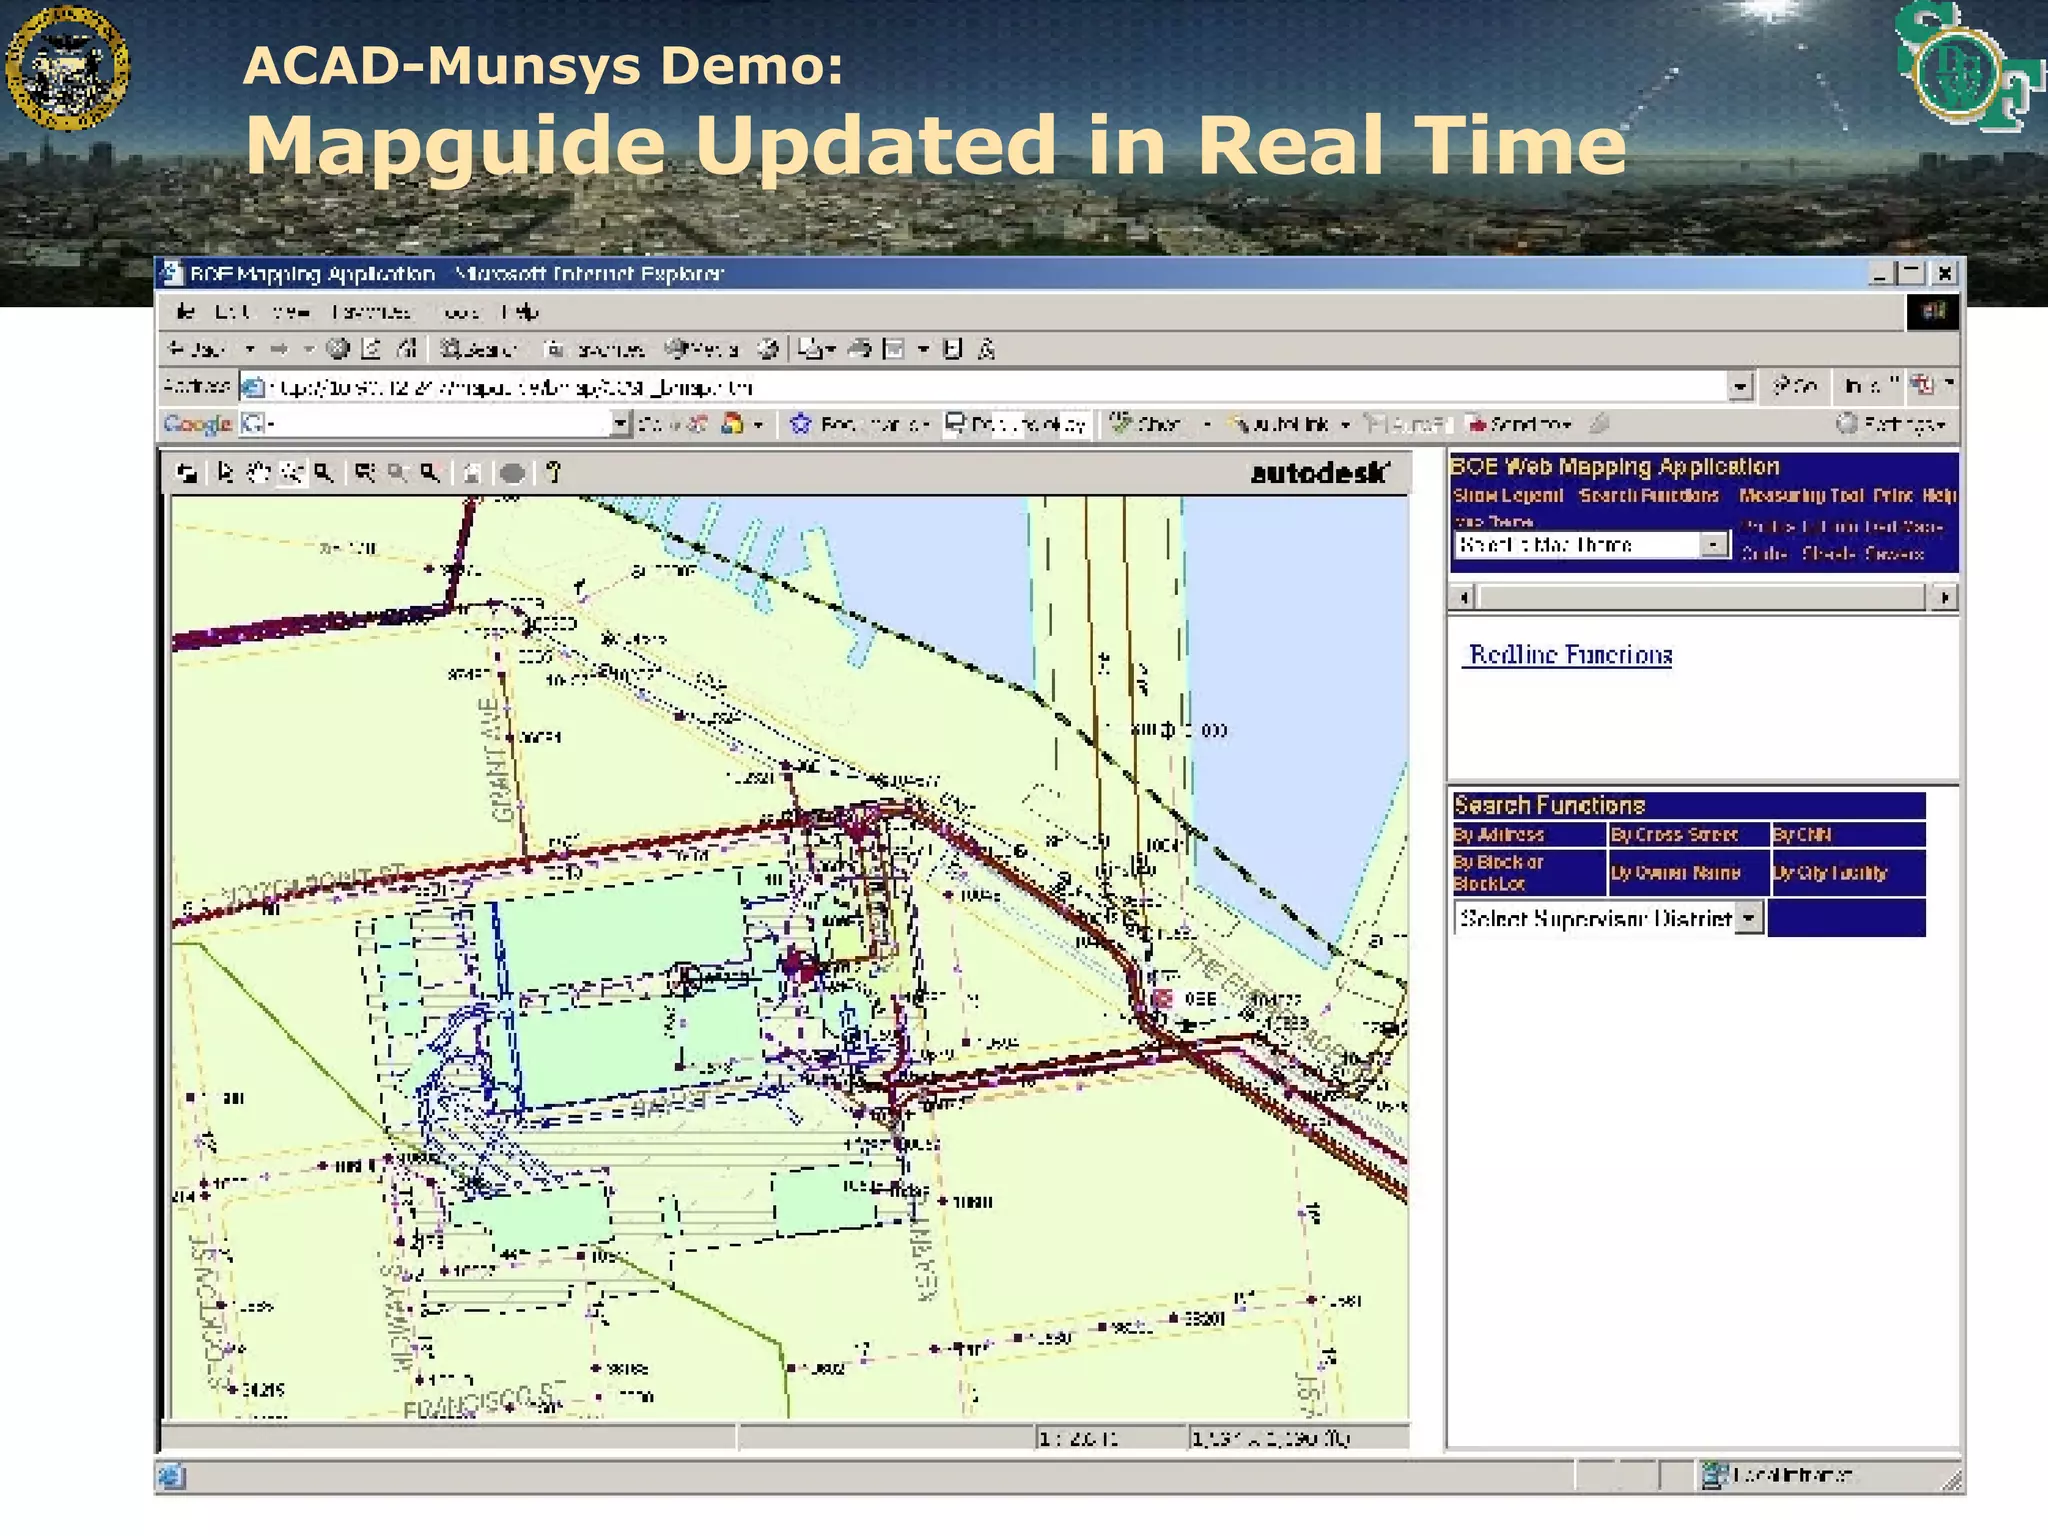Click the zoom-to-selection tool icon
Screen dimensions: 2048x1536
point(365,473)
